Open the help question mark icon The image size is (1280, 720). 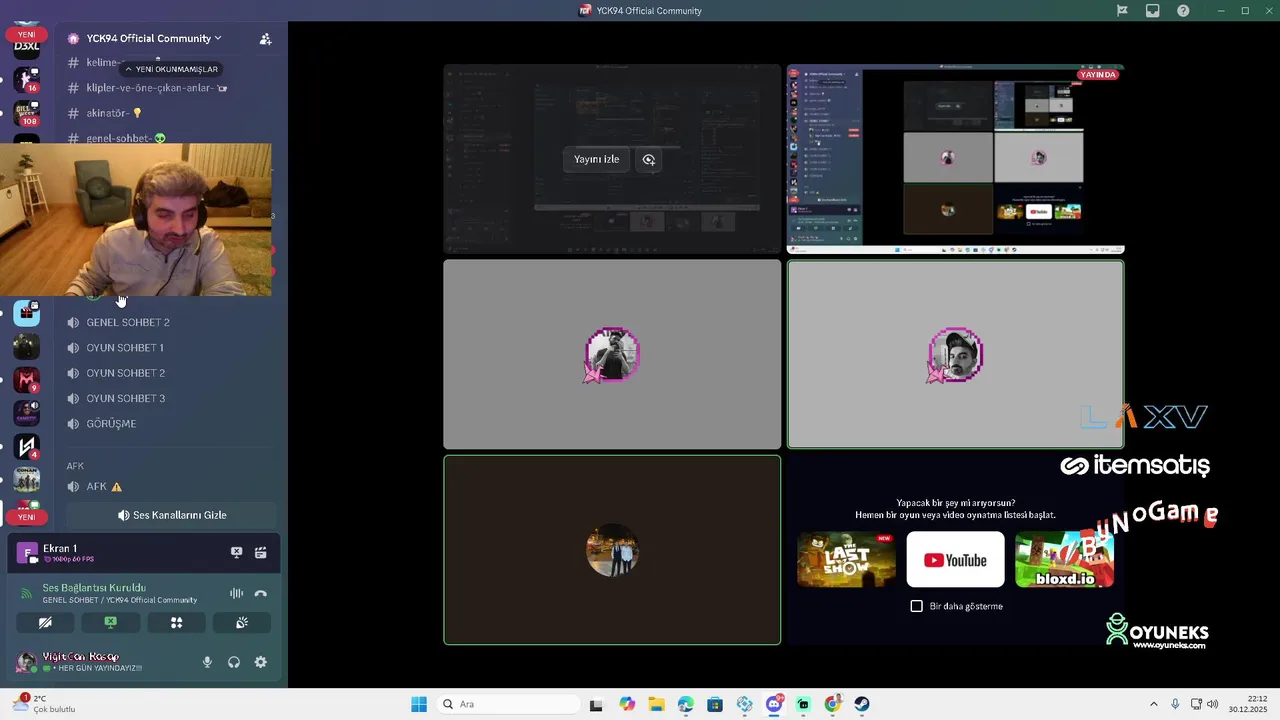pyautogui.click(x=1183, y=11)
